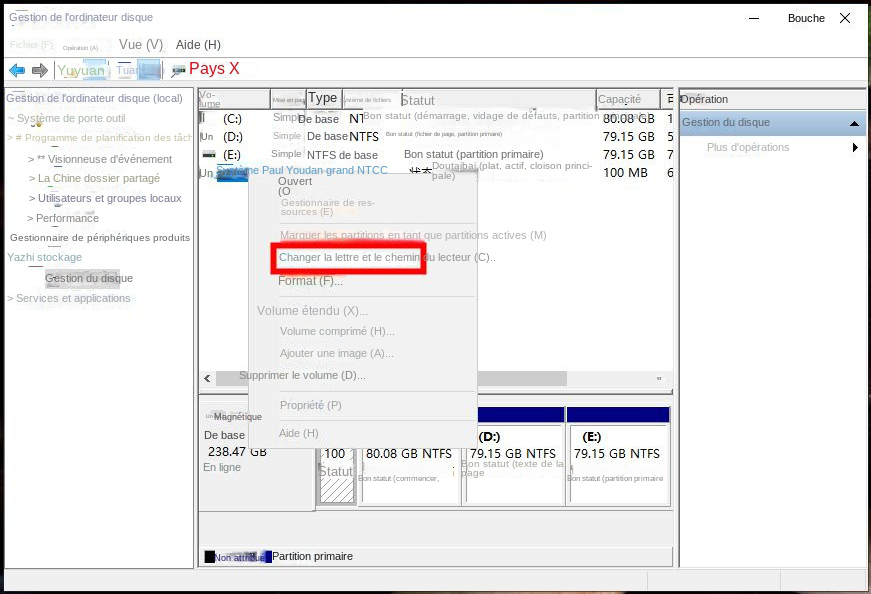This screenshot has width=871, height=594.
Task: Click the back navigation arrow
Action: pos(16,70)
